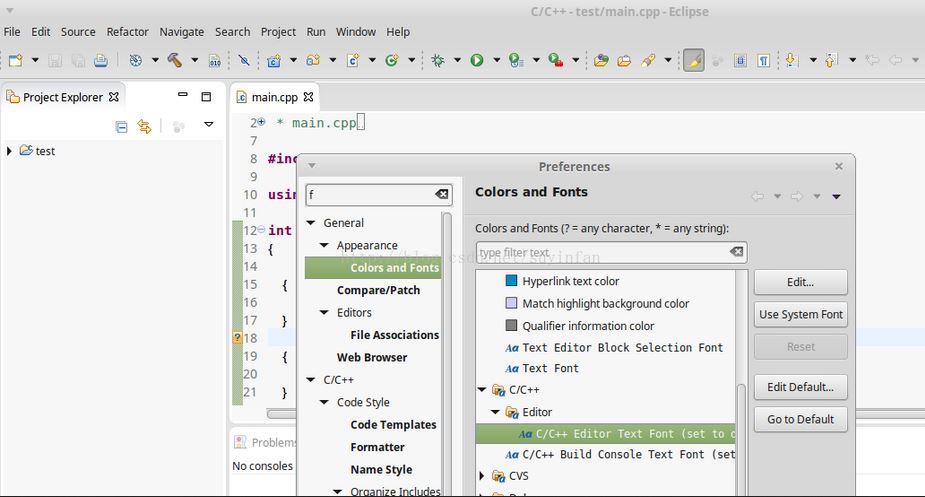Image resolution: width=925 pixels, height=497 pixels.
Task: Click the Edit Default... button
Action: [801, 387]
